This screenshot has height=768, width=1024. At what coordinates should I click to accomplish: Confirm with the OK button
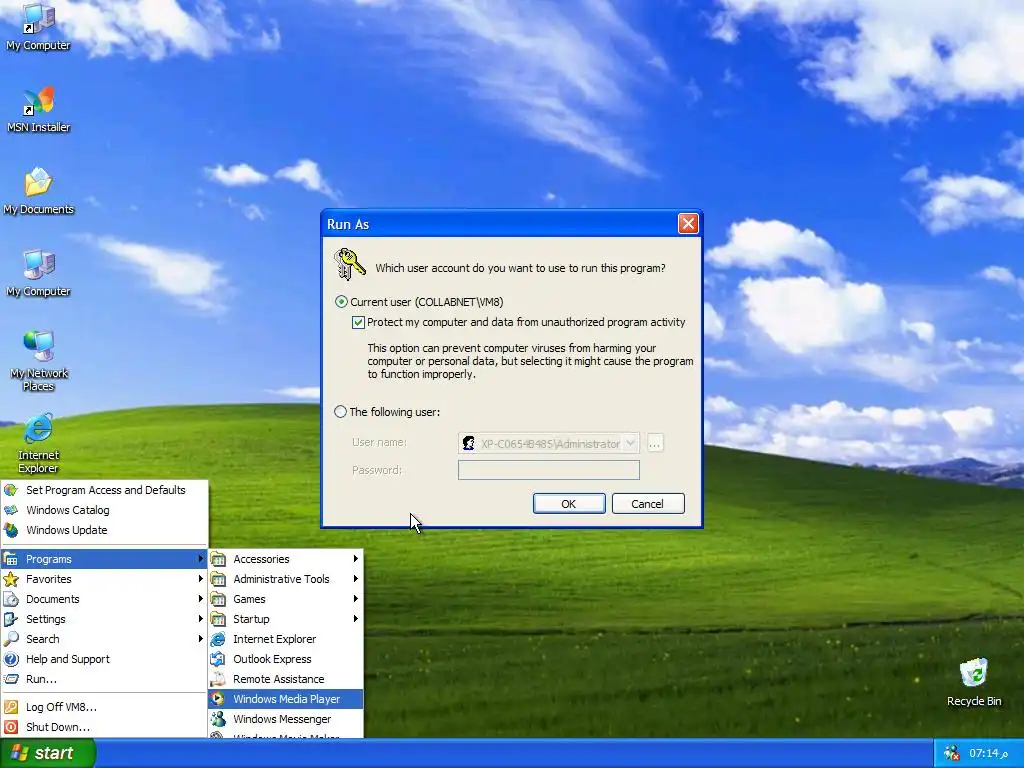tap(569, 504)
